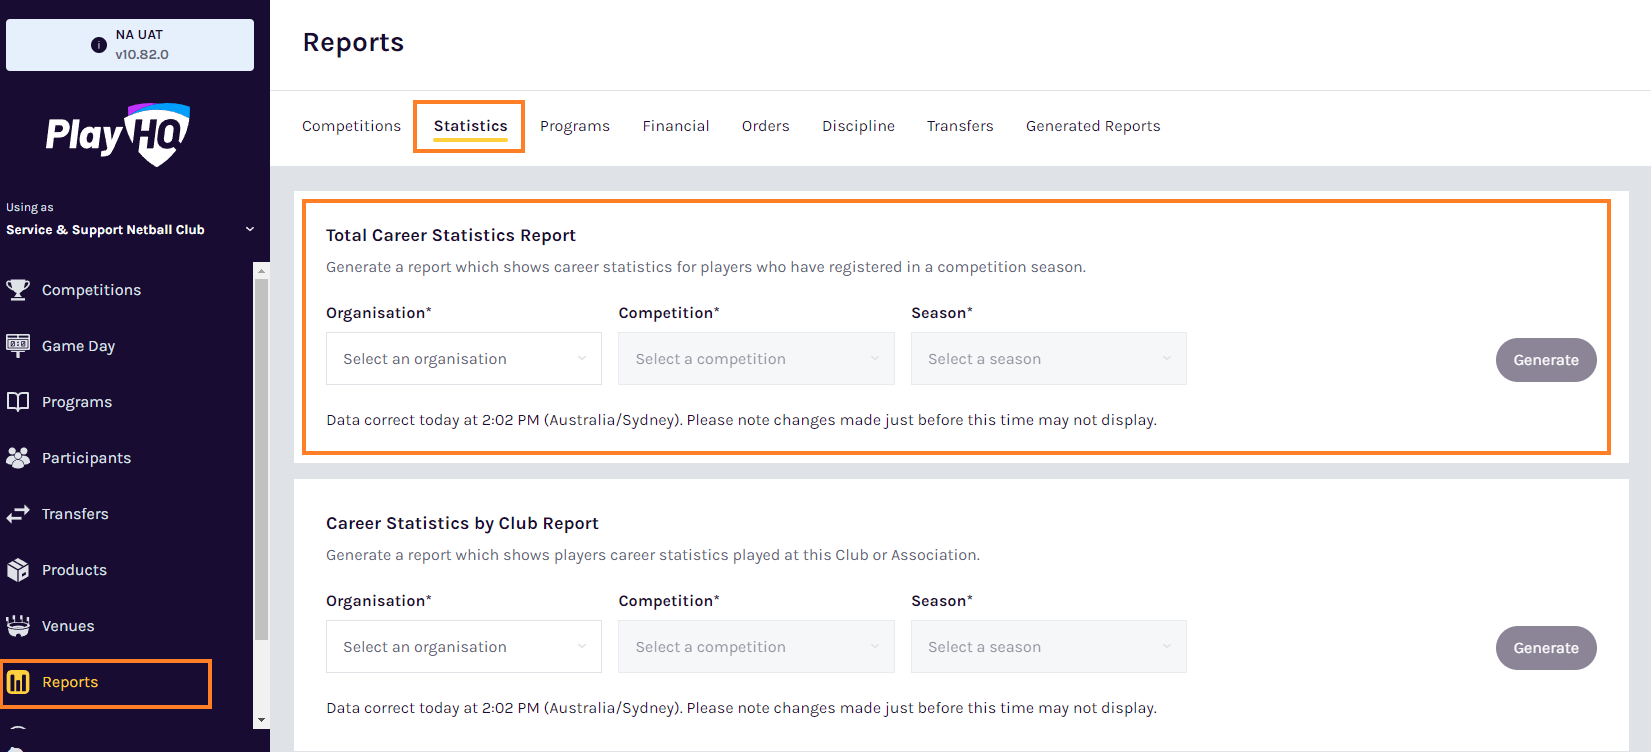Click the Programs book icon in the sidebar
Viewport: 1651px width, 752px height.
18,402
